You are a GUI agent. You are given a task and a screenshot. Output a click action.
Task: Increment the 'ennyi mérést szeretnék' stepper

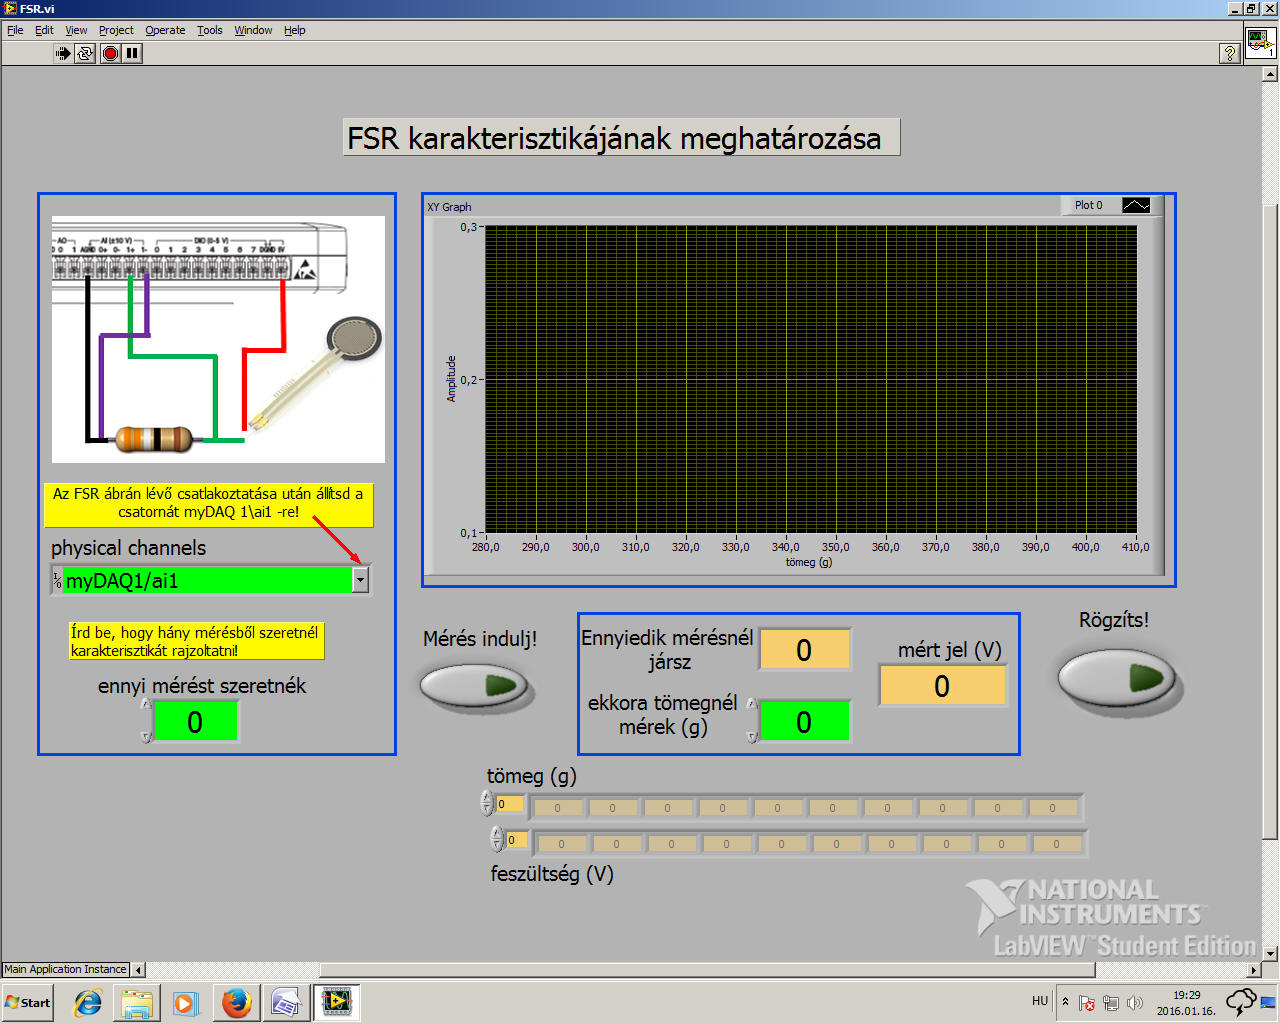[146, 706]
